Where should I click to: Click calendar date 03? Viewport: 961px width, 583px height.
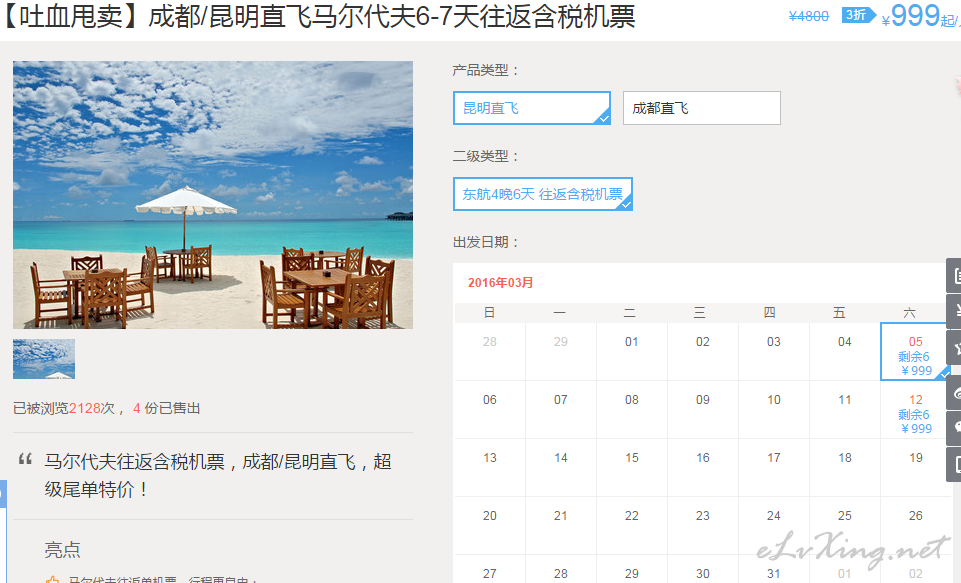[773, 341]
